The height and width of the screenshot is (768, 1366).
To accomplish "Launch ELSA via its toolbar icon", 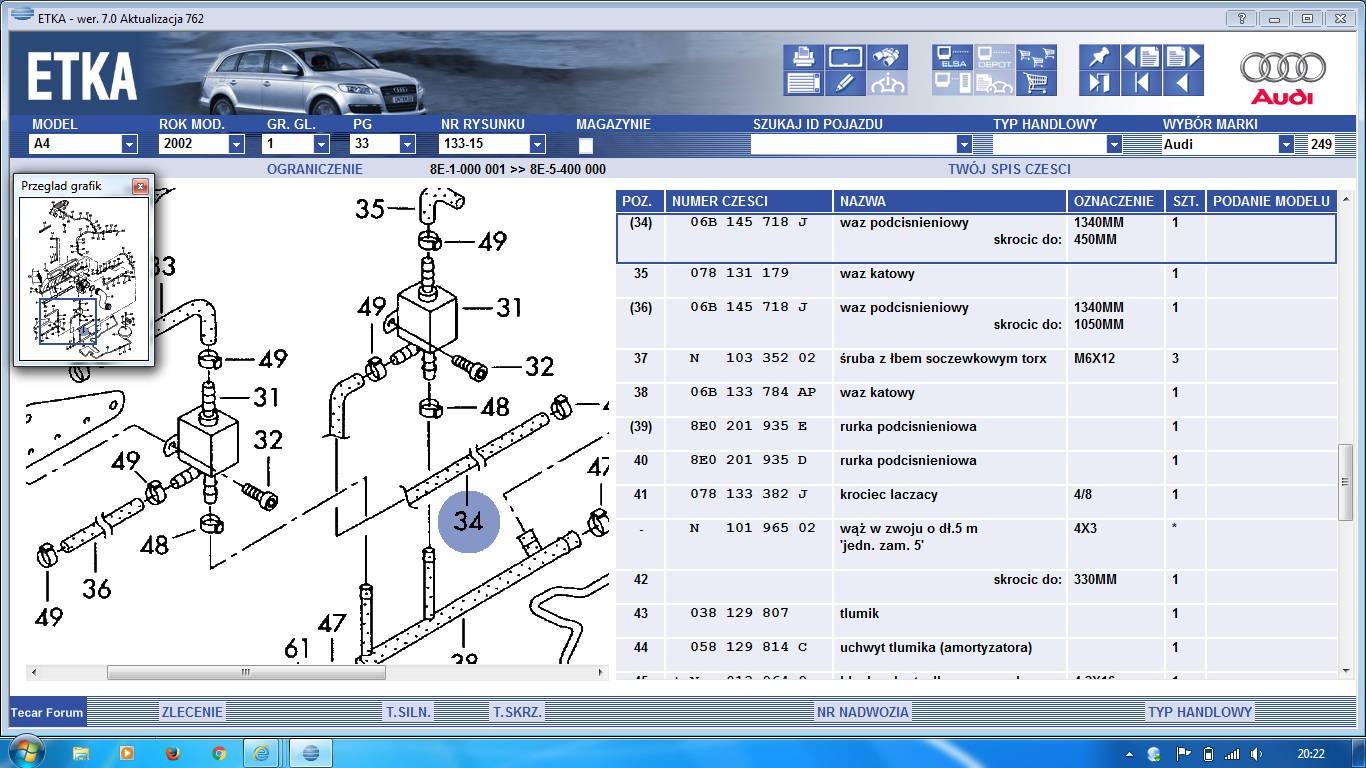I will [952, 56].
